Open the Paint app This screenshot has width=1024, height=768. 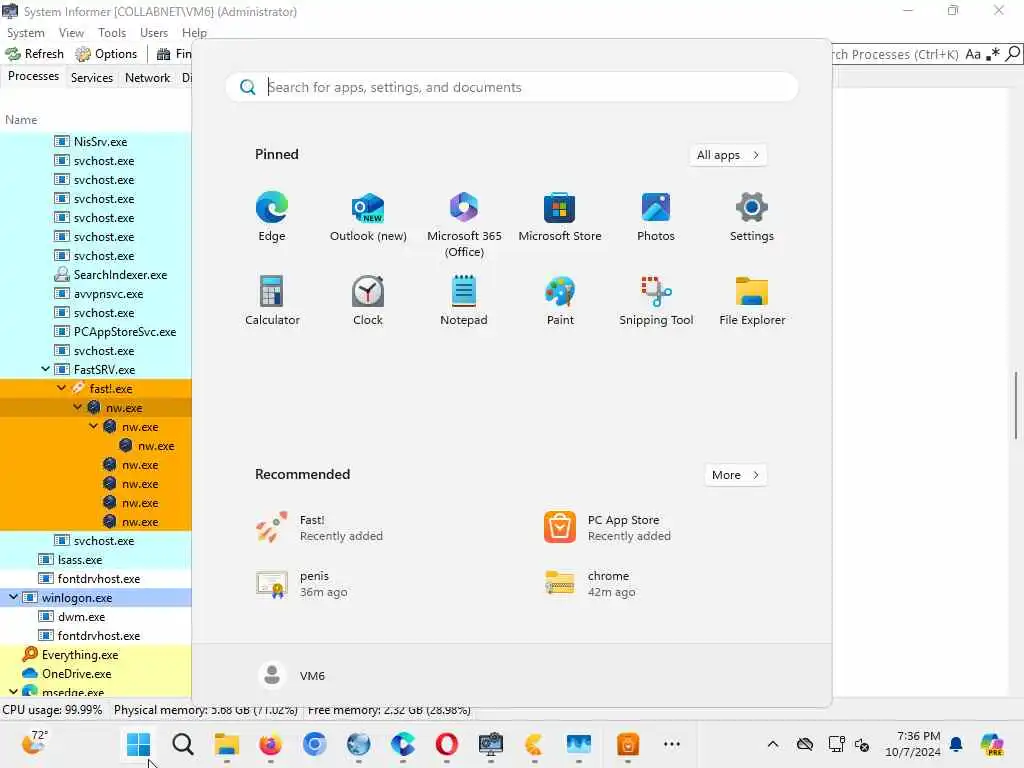pos(560,300)
